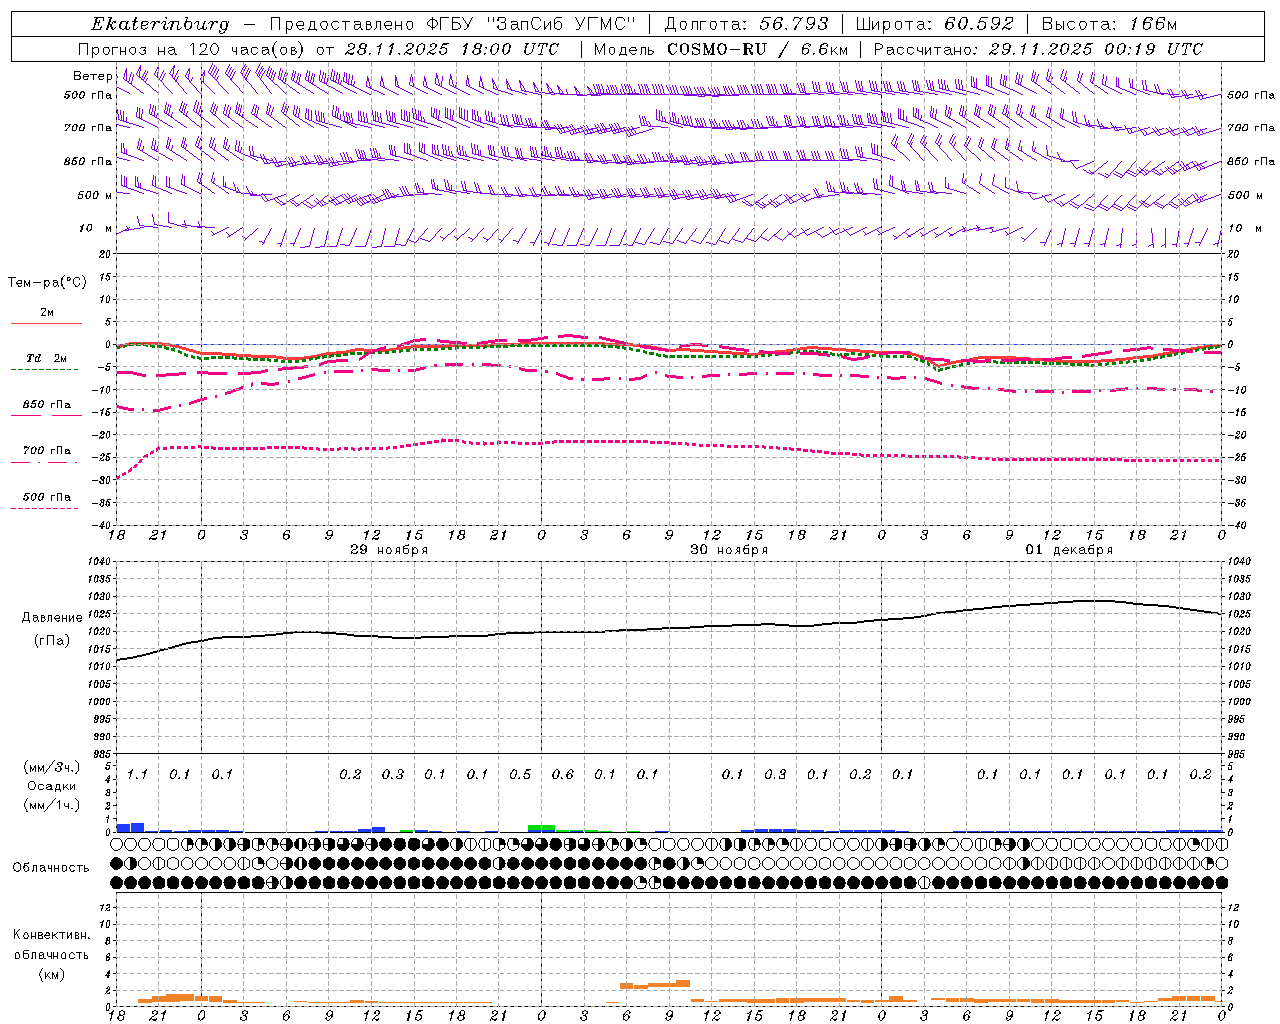
Task: Click the 'Высота: 166м' elevation text
Action: 1109,24
